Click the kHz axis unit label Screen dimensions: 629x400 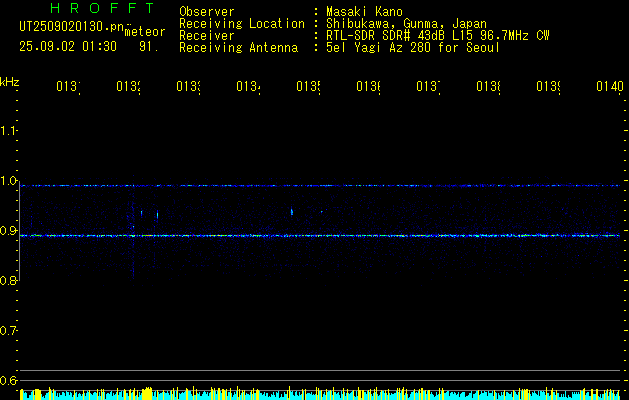click(10, 82)
